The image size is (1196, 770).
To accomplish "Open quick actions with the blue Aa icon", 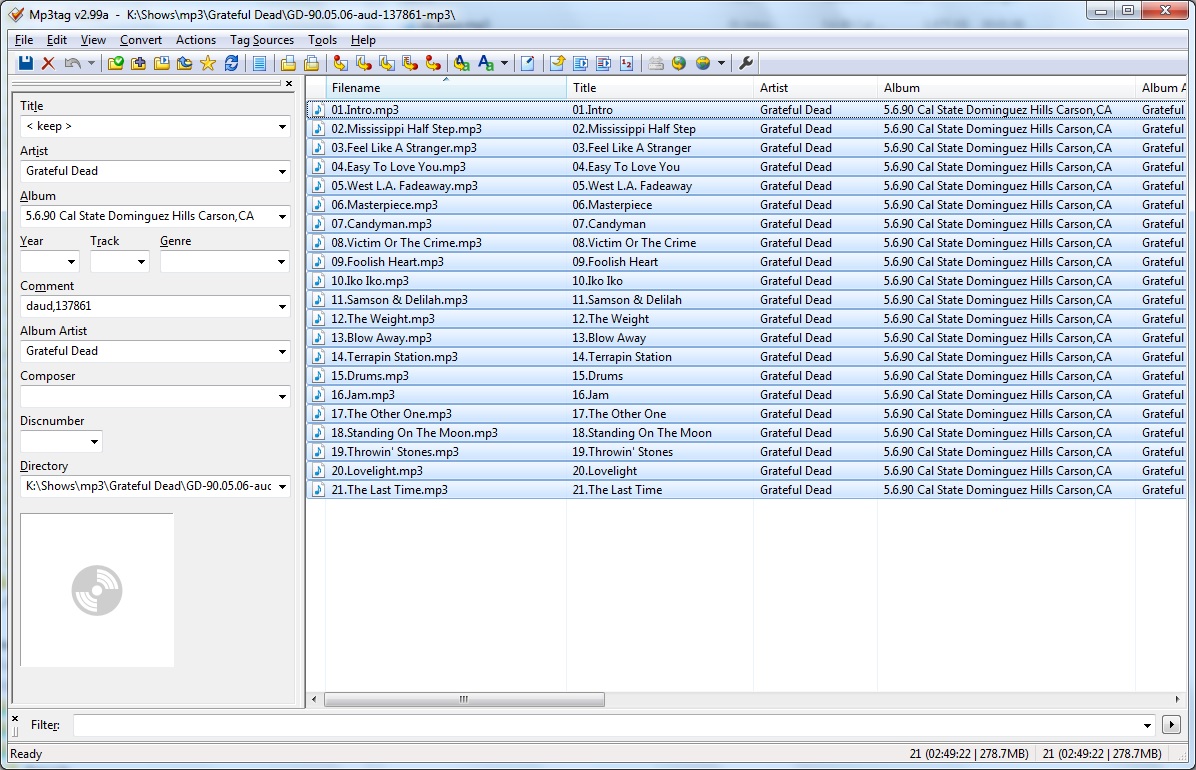I will tap(486, 63).
